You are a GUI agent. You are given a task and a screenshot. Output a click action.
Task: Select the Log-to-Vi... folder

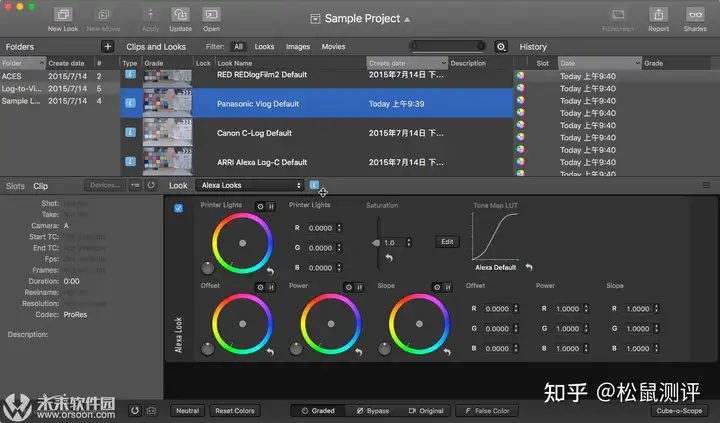pyautogui.click(x=60, y=89)
